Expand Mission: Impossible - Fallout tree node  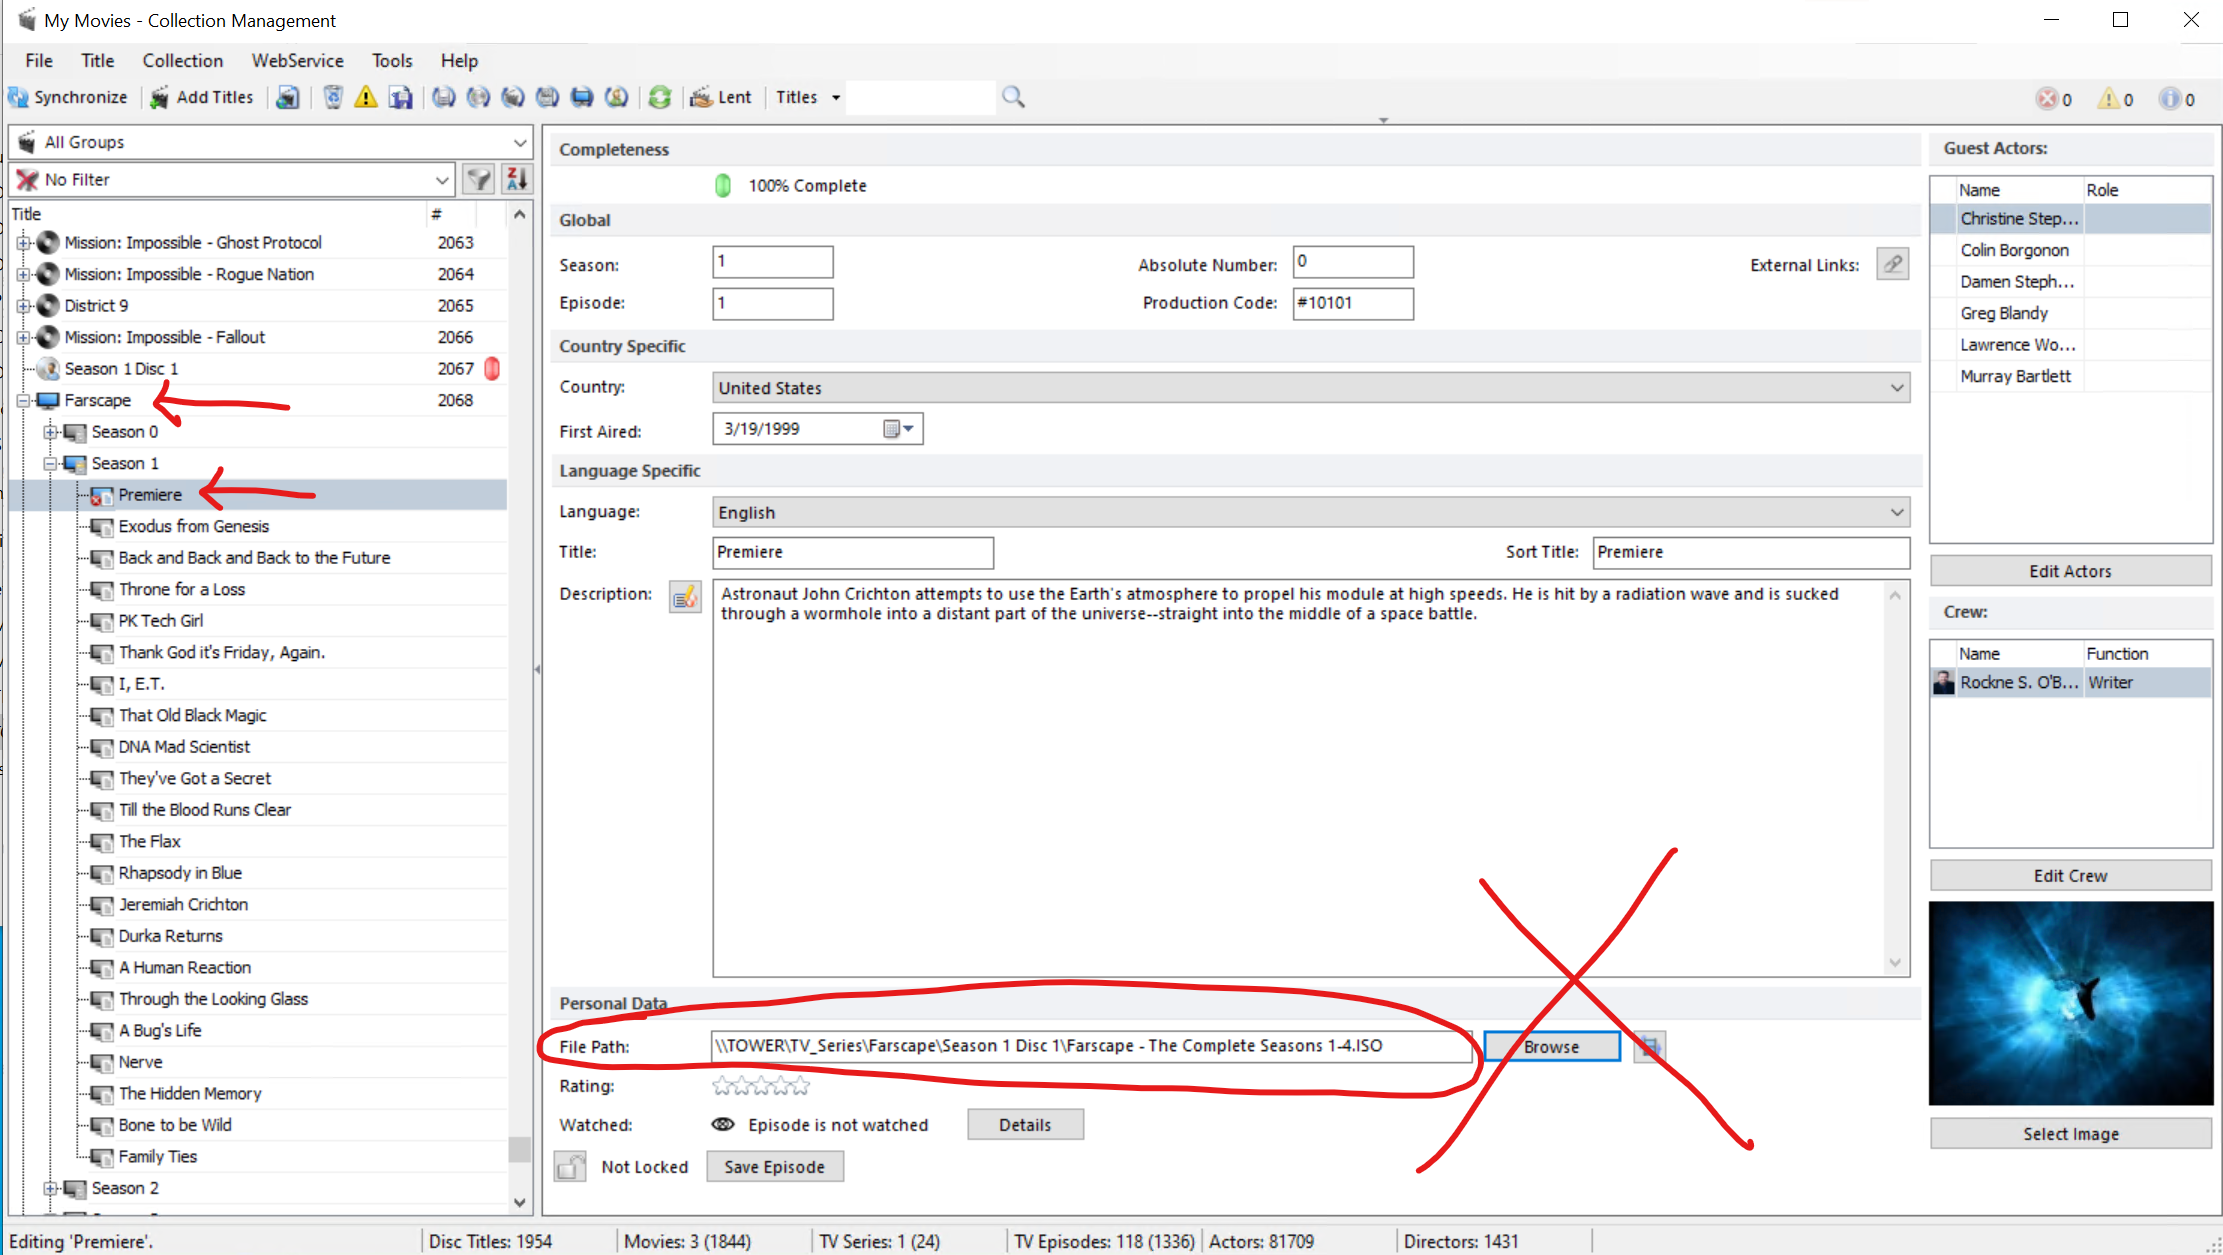[23, 337]
